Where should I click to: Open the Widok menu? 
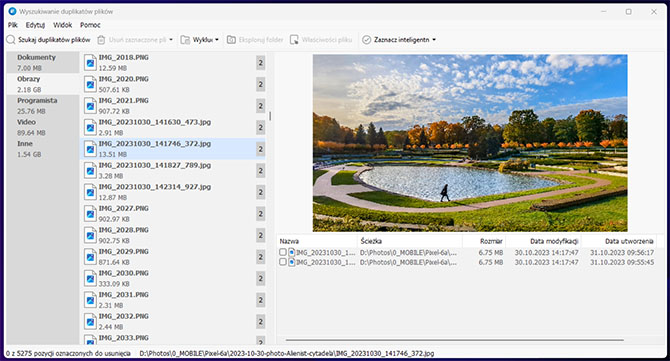[x=62, y=25]
